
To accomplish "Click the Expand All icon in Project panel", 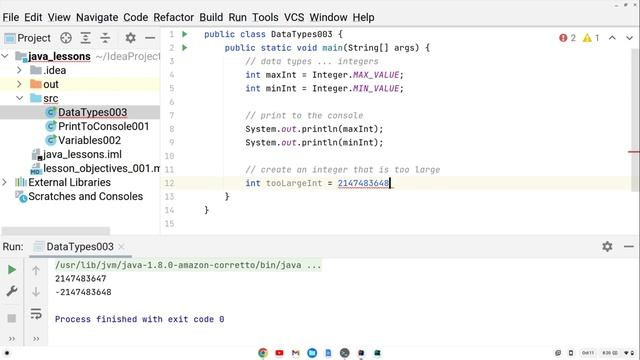I will coord(85,38).
